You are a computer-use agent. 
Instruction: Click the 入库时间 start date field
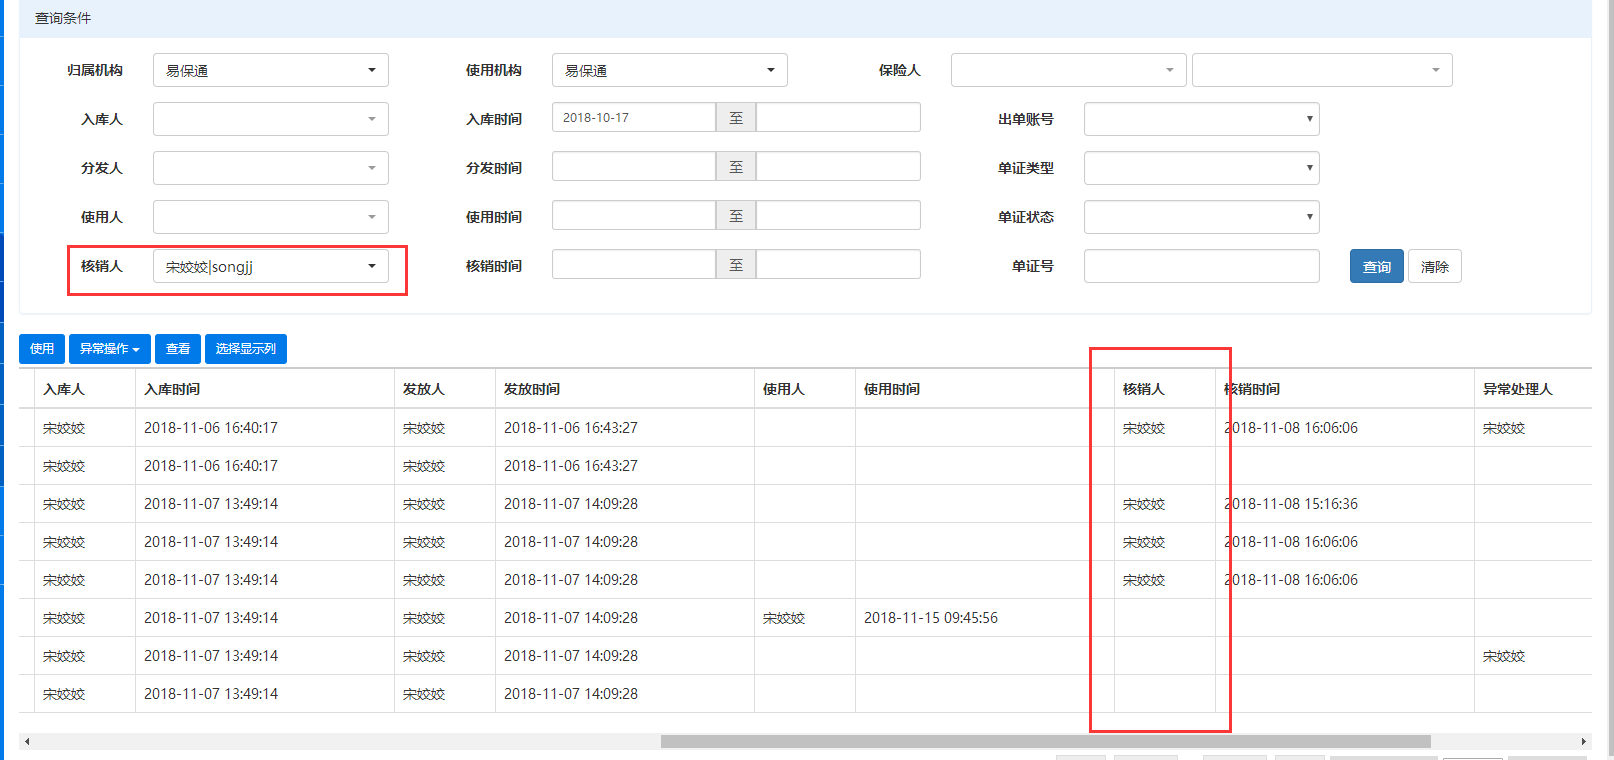(633, 118)
